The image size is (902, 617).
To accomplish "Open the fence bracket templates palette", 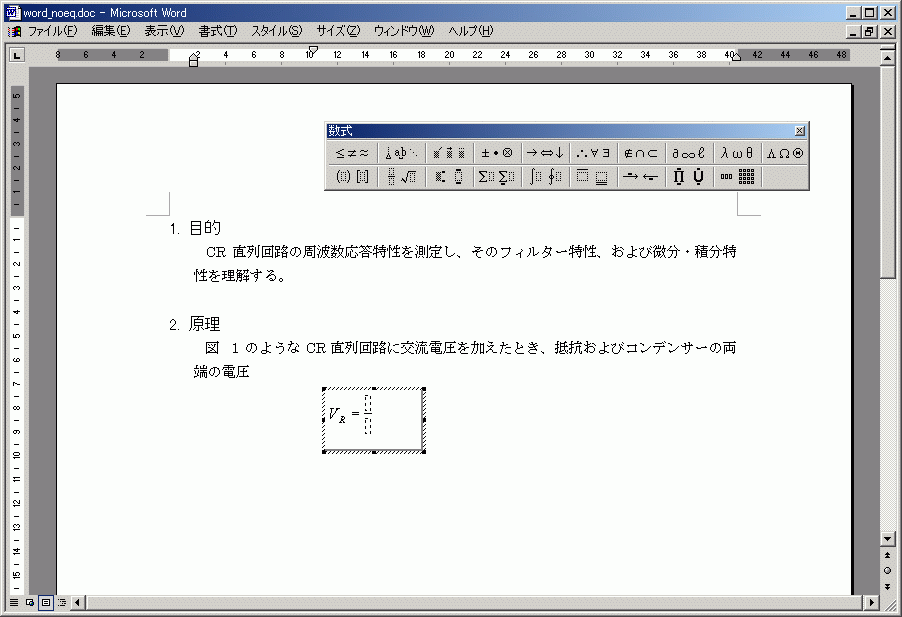I will coord(351,177).
